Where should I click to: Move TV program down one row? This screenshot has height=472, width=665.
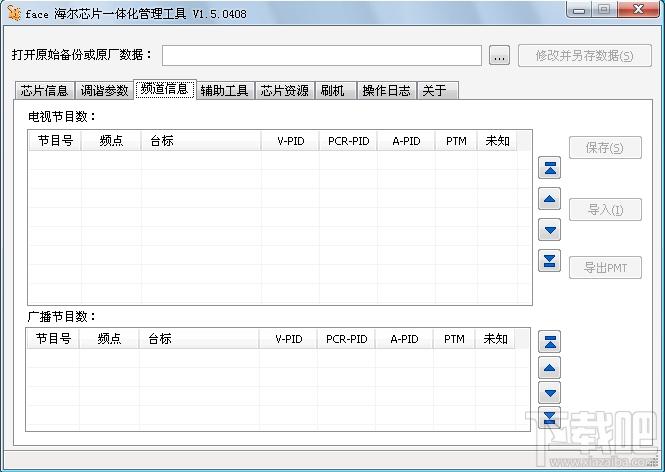tap(549, 229)
